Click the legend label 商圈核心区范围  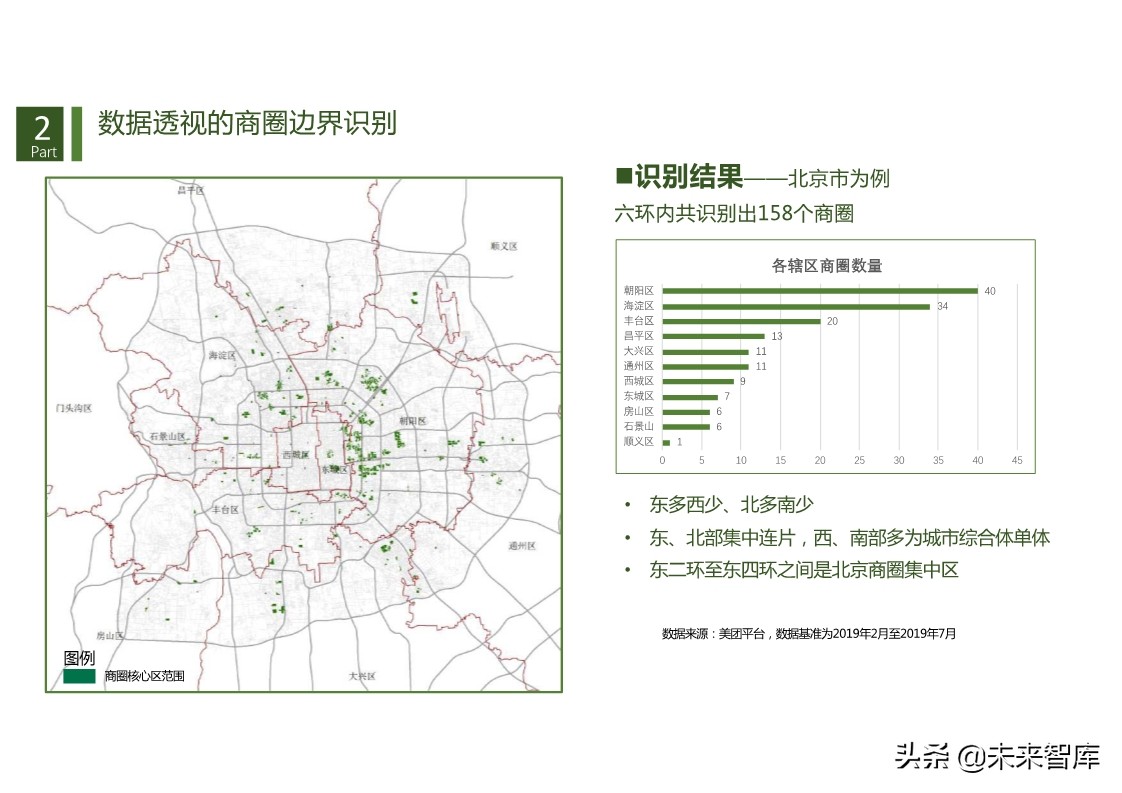click(146, 677)
